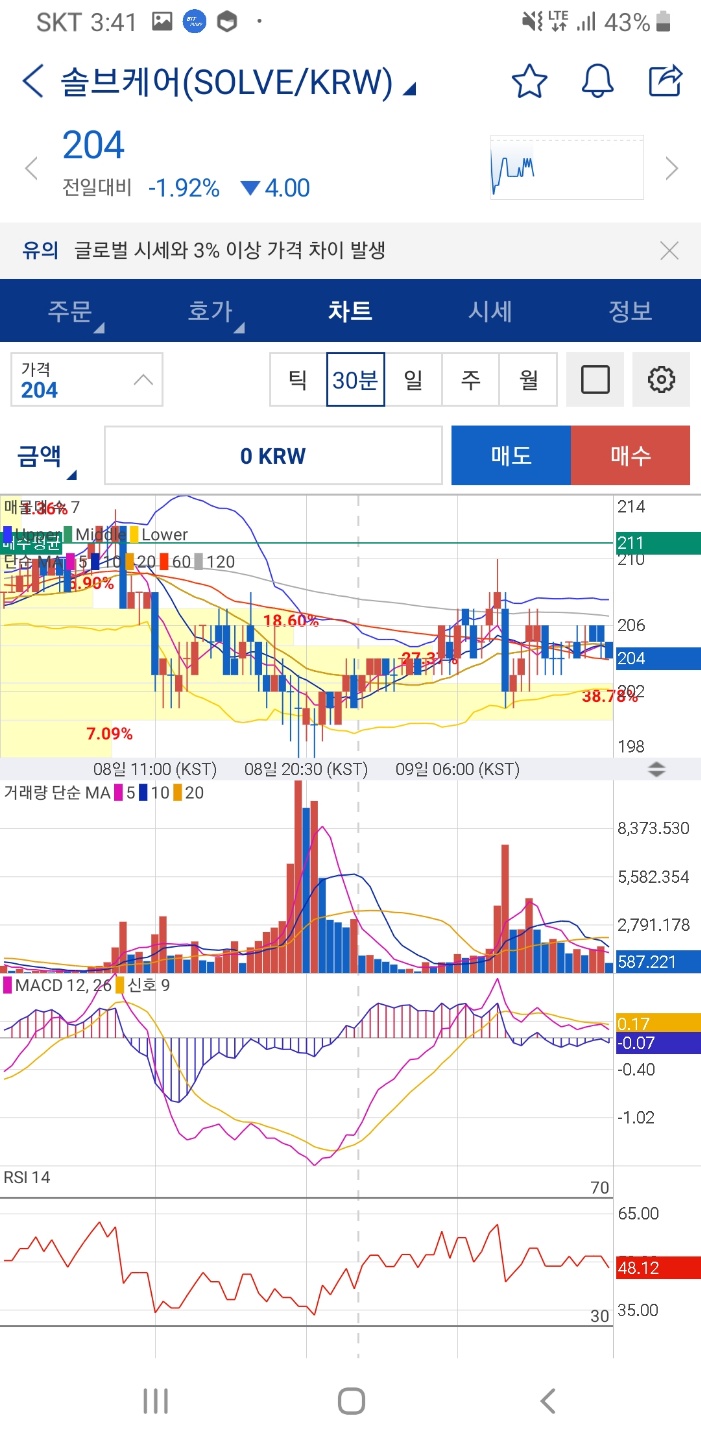Tap the 09일 06:00 (KST) time label
Image resolution: width=701 pixels, height=1440 pixels.
458,769
